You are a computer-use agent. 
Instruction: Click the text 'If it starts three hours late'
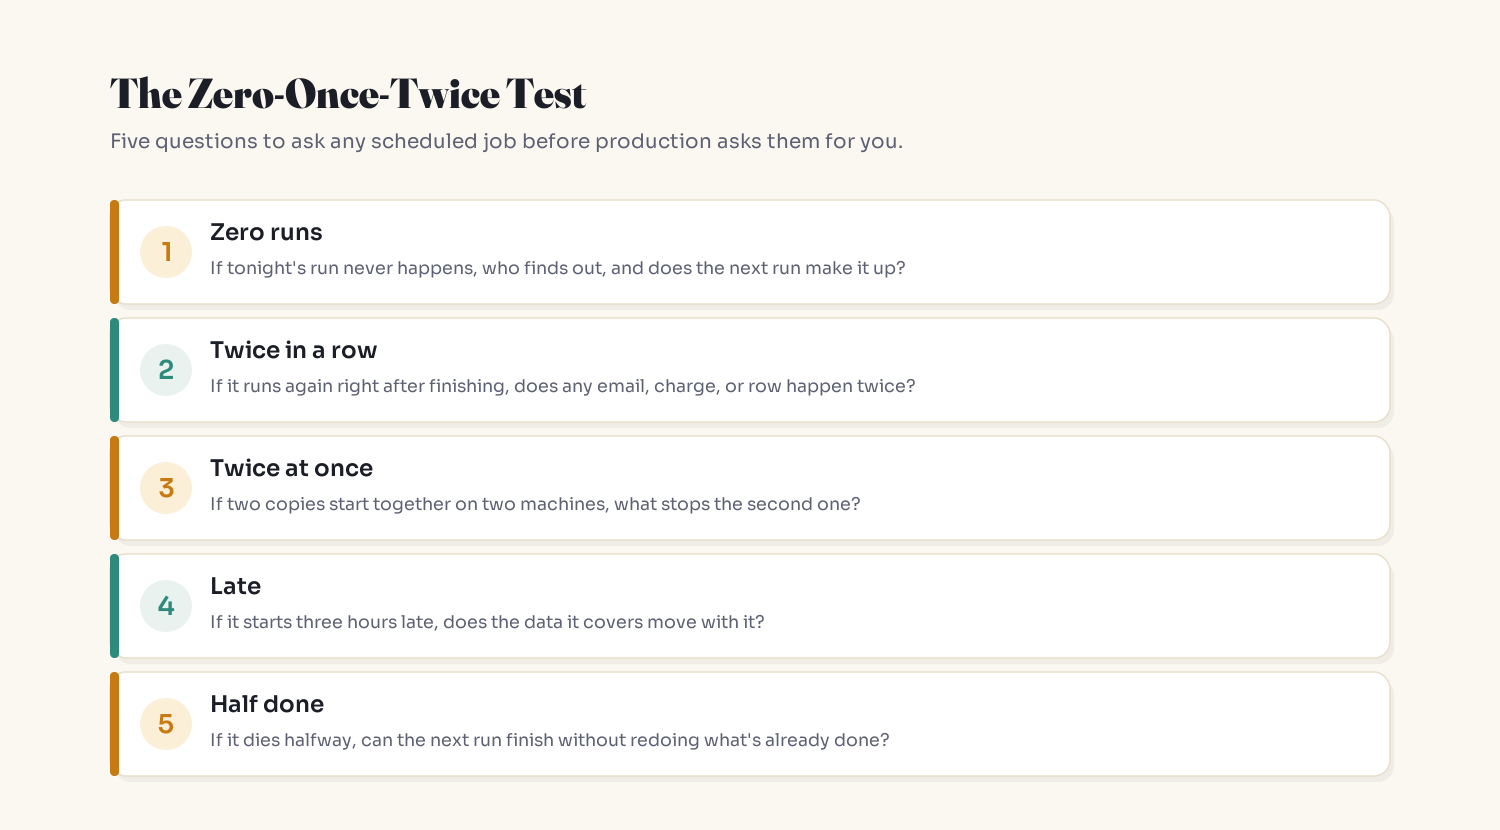(322, 622)
